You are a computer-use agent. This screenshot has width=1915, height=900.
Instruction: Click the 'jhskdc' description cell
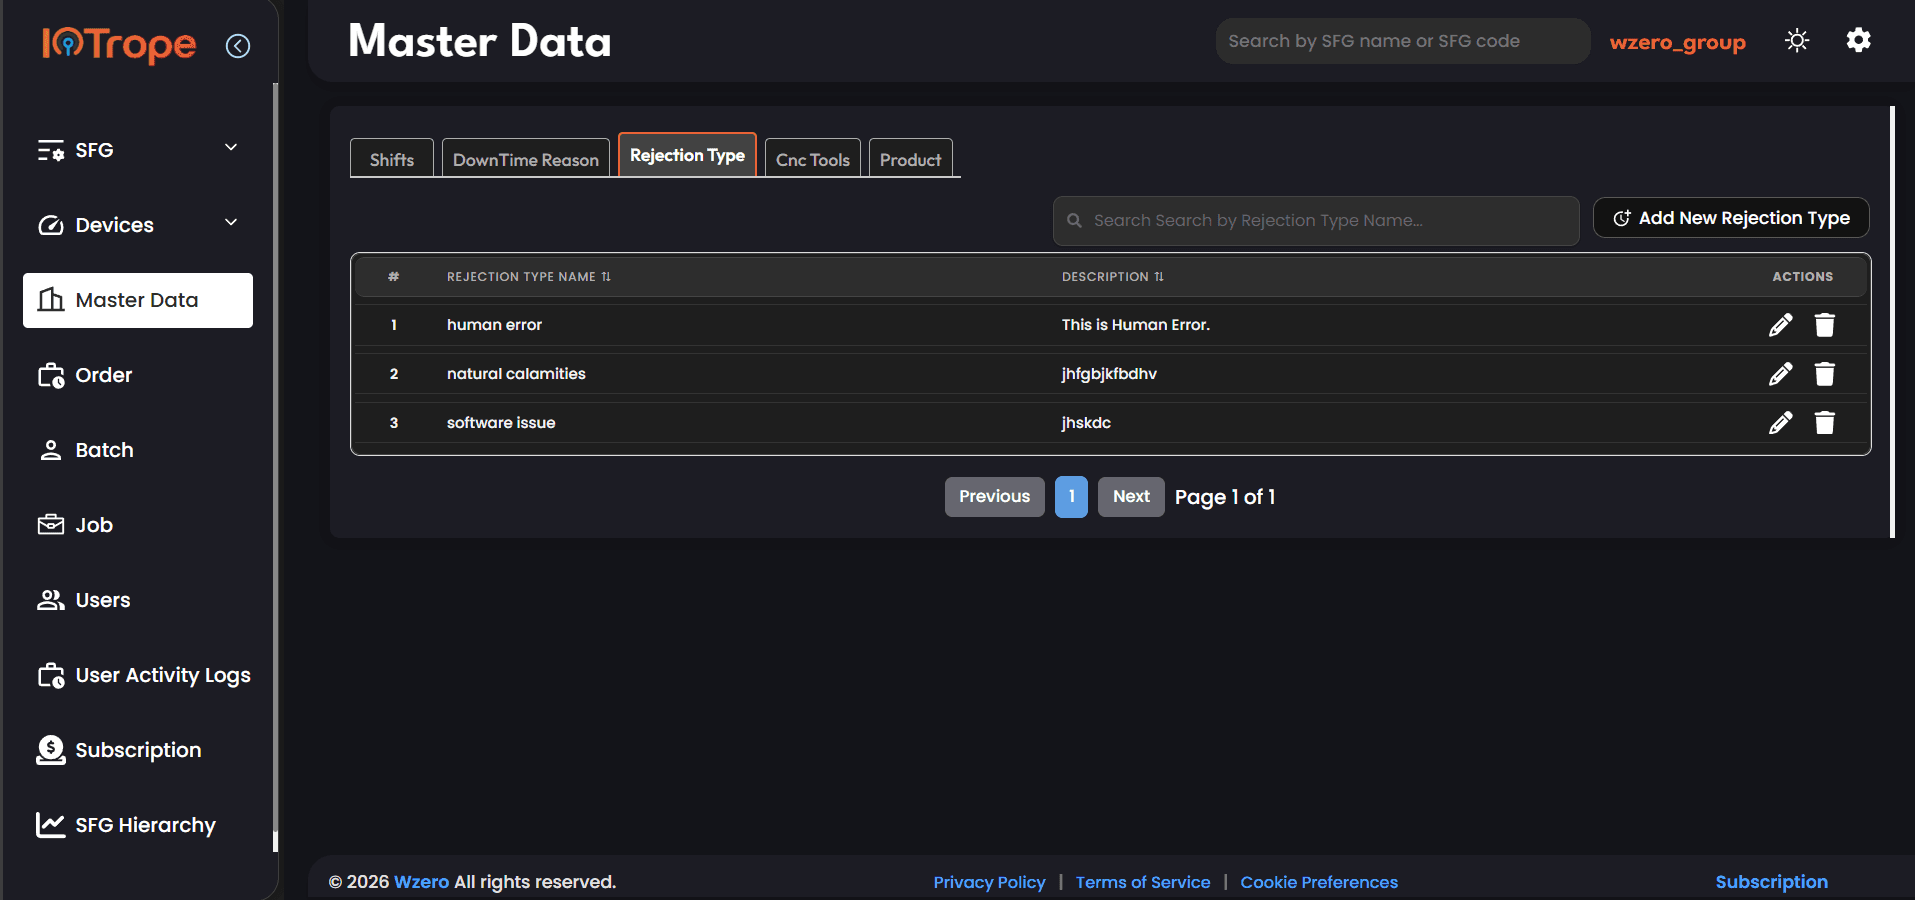pyautogui.click(x=1086, y=423)
